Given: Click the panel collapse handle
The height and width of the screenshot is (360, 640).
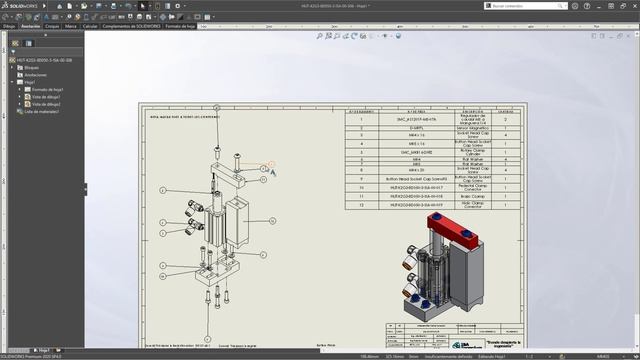Looking at the screenshot, I should coord(86,189).
